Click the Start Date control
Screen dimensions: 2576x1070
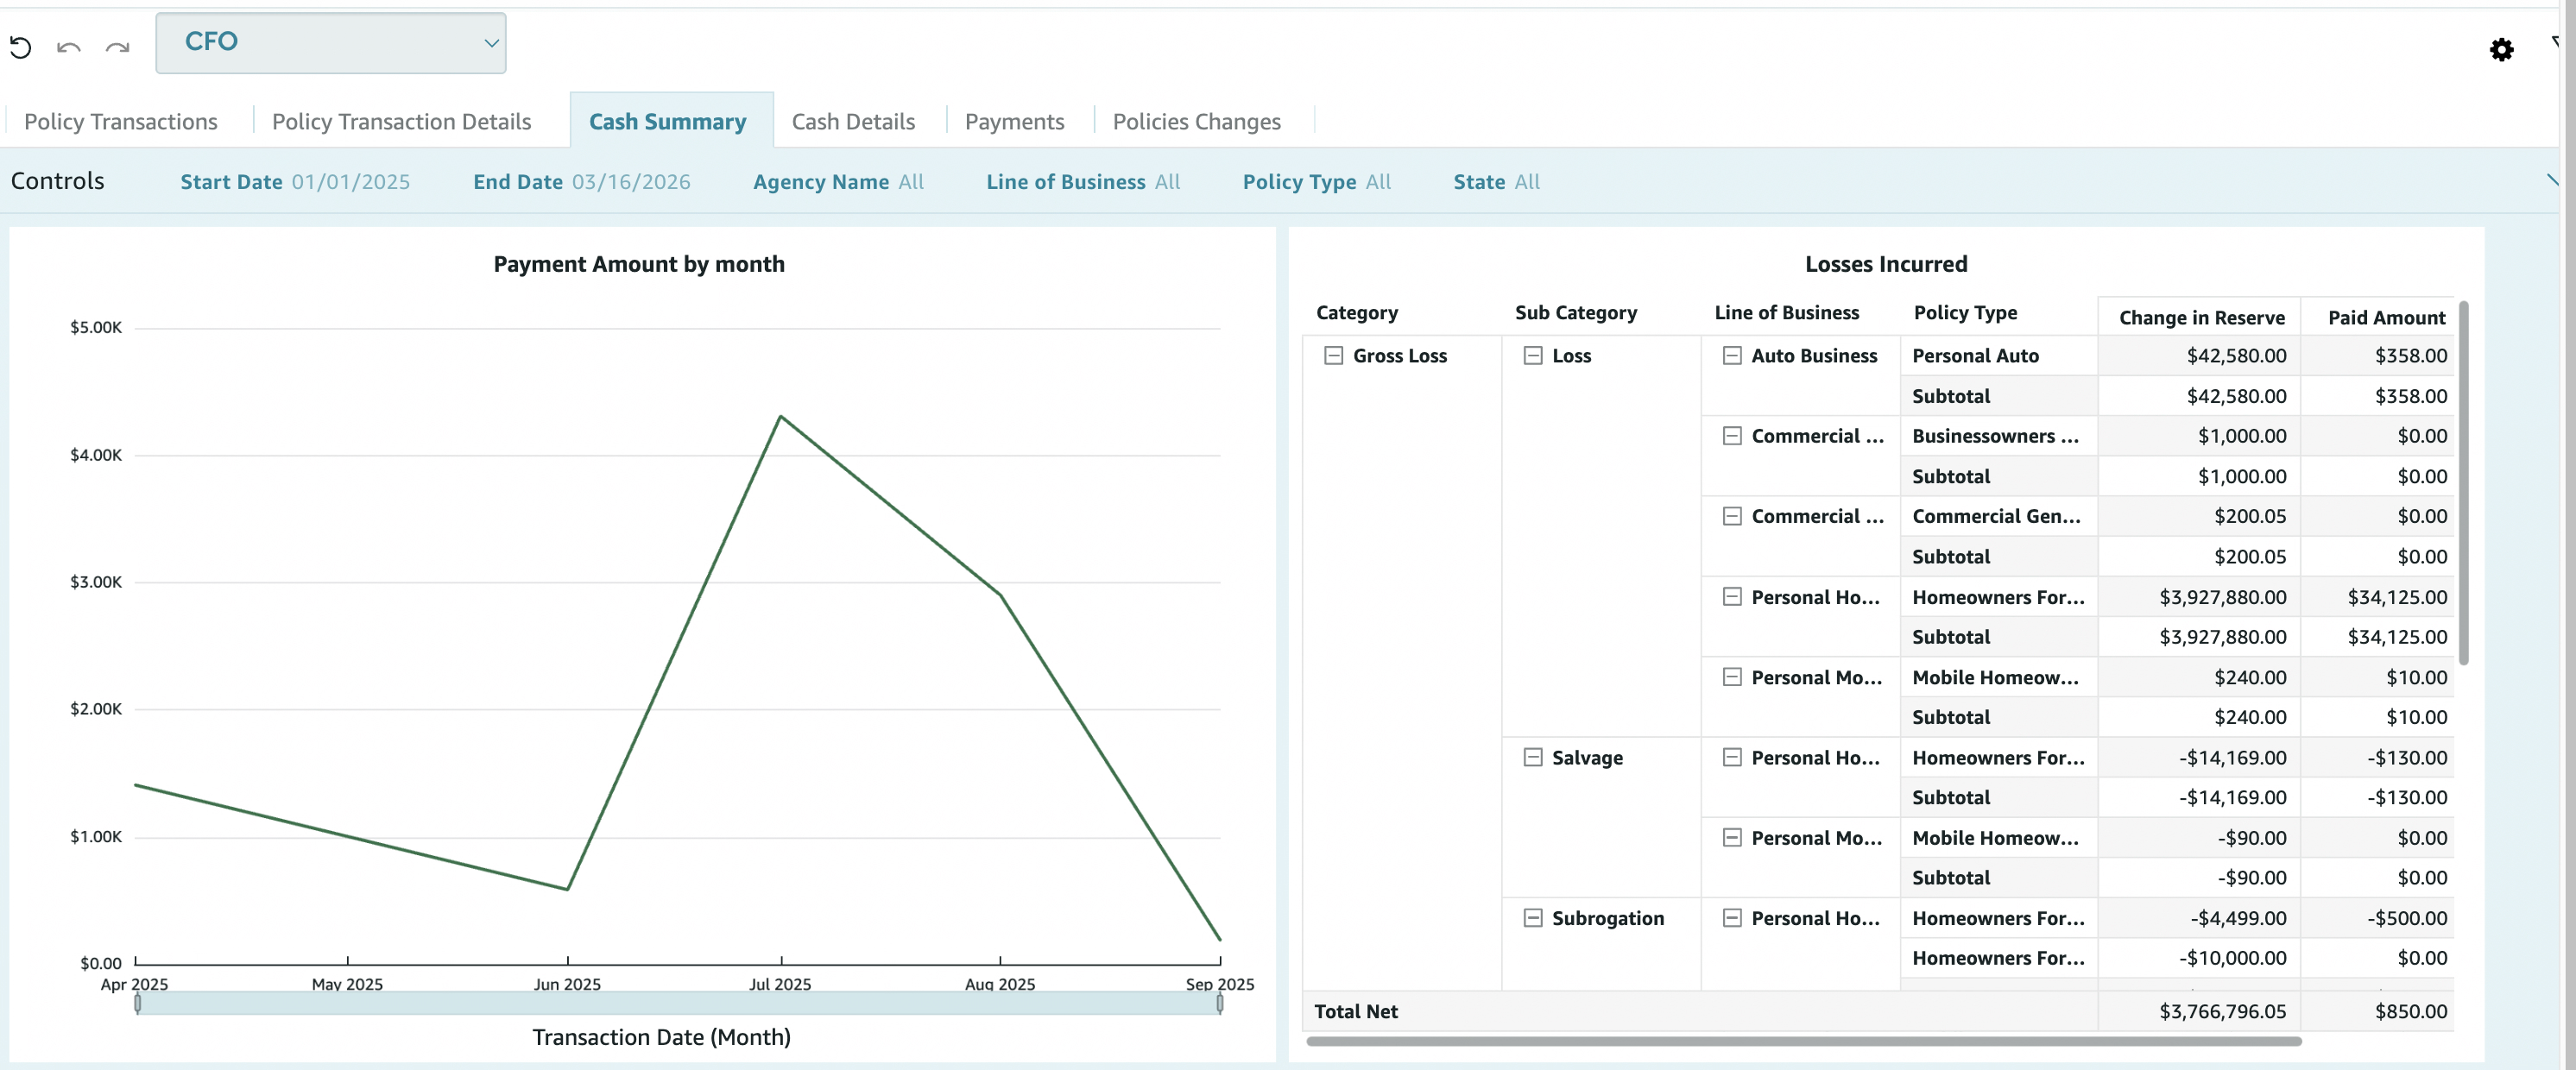point(295,182)
